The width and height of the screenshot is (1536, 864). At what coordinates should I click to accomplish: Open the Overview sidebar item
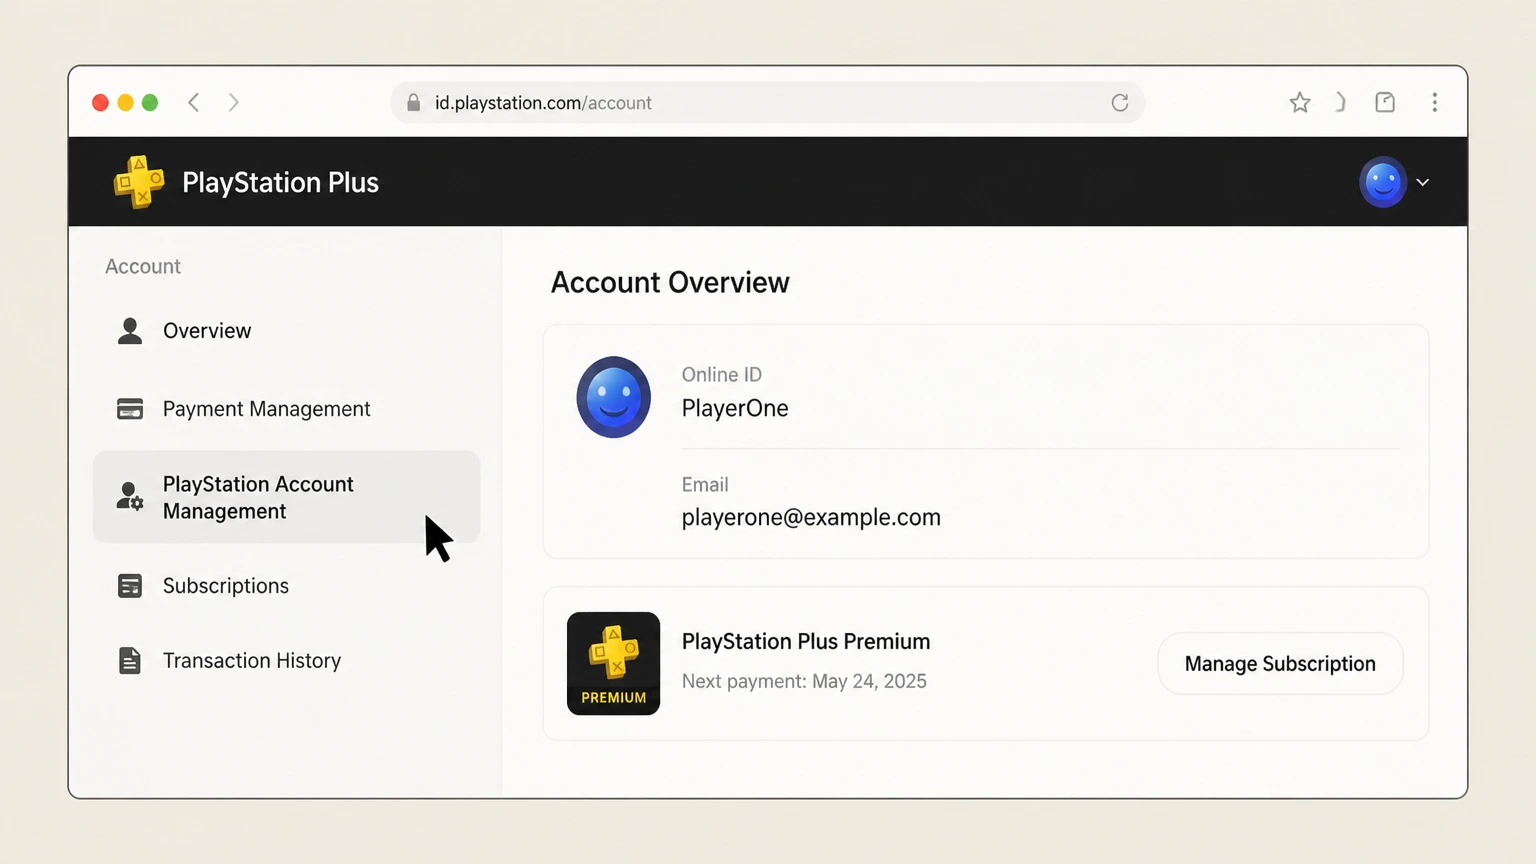(286, 331)
